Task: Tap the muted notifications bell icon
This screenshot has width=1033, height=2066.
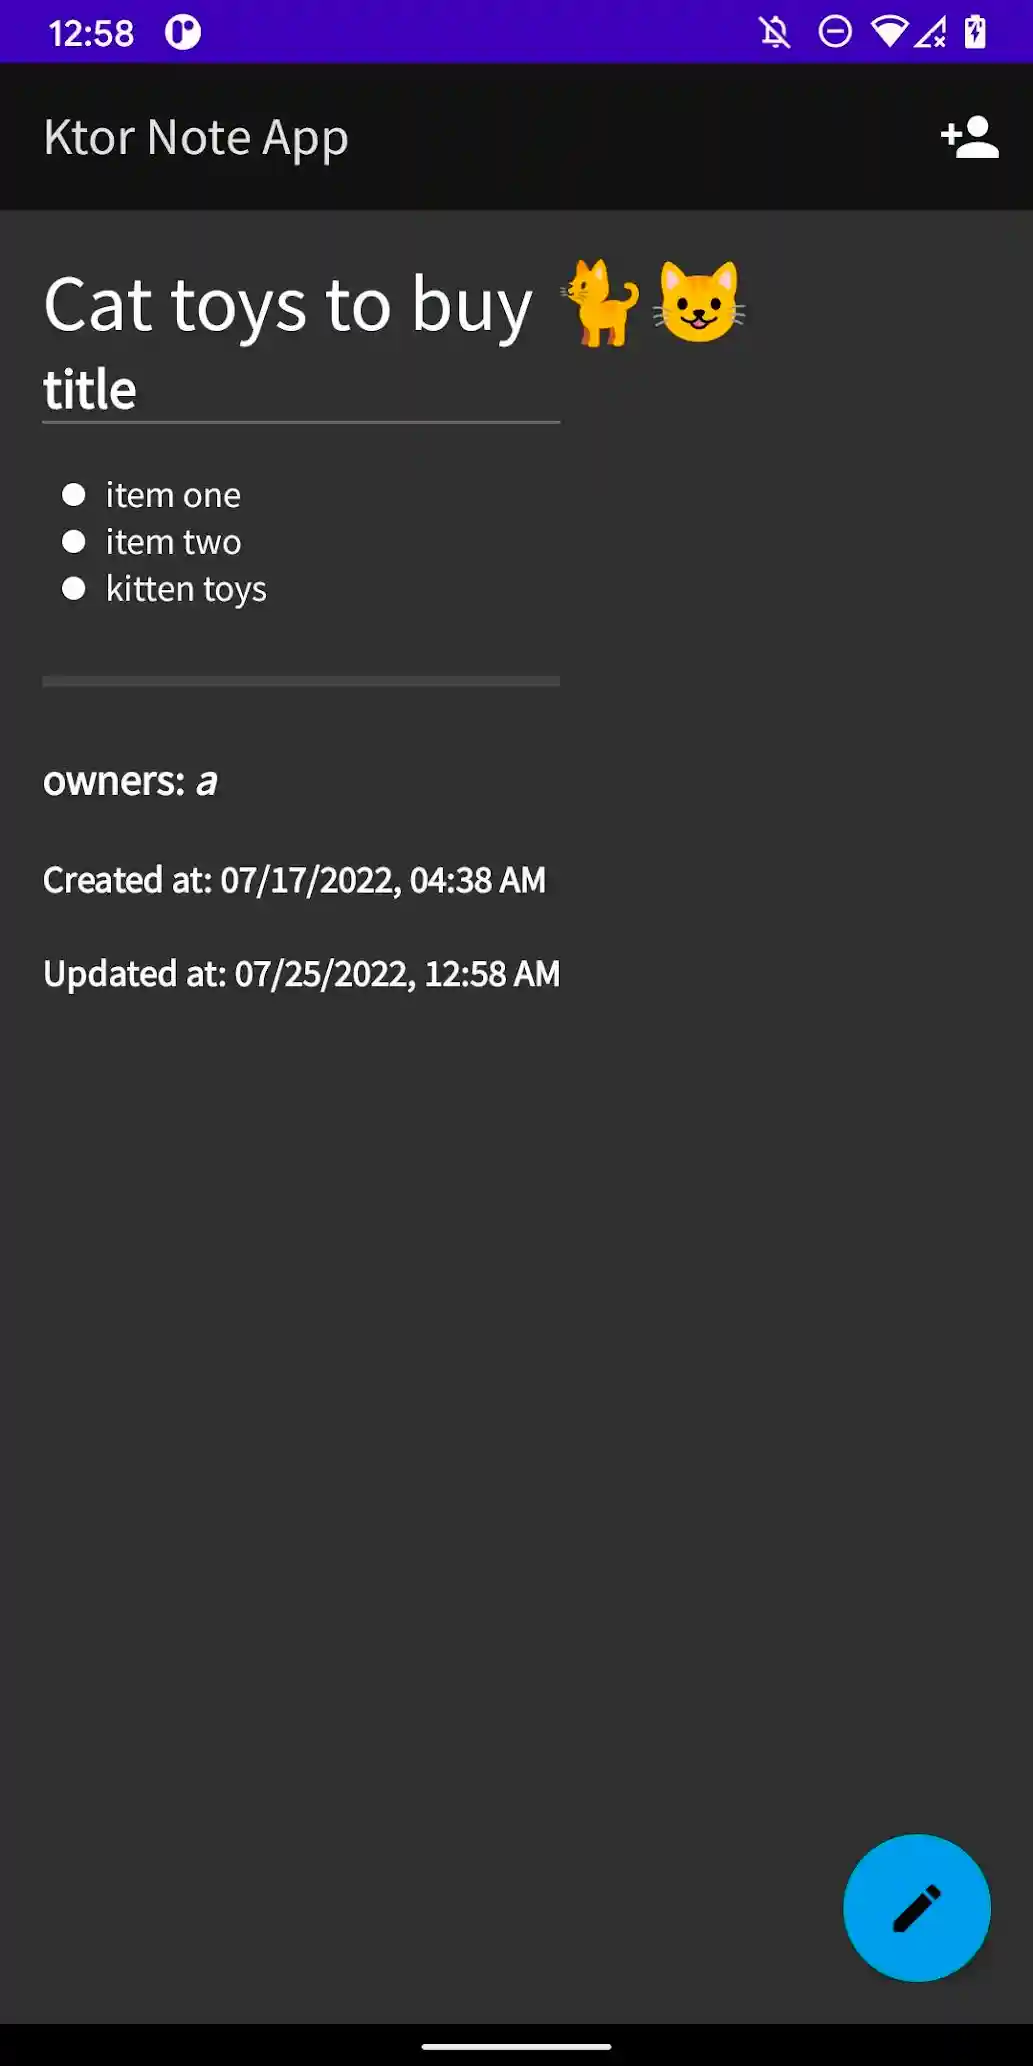Action: (774, 32)
